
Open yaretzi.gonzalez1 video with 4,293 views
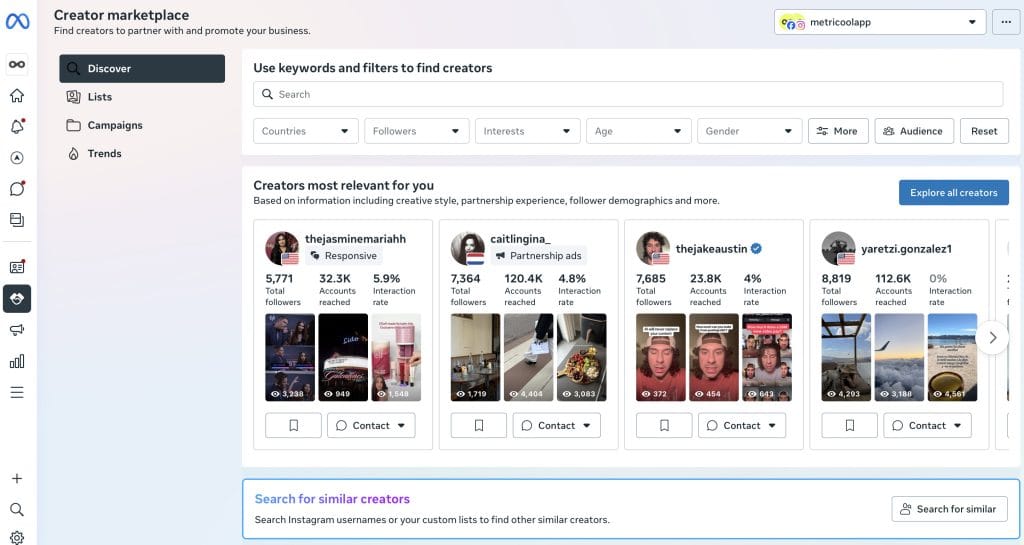click(846, 357)
